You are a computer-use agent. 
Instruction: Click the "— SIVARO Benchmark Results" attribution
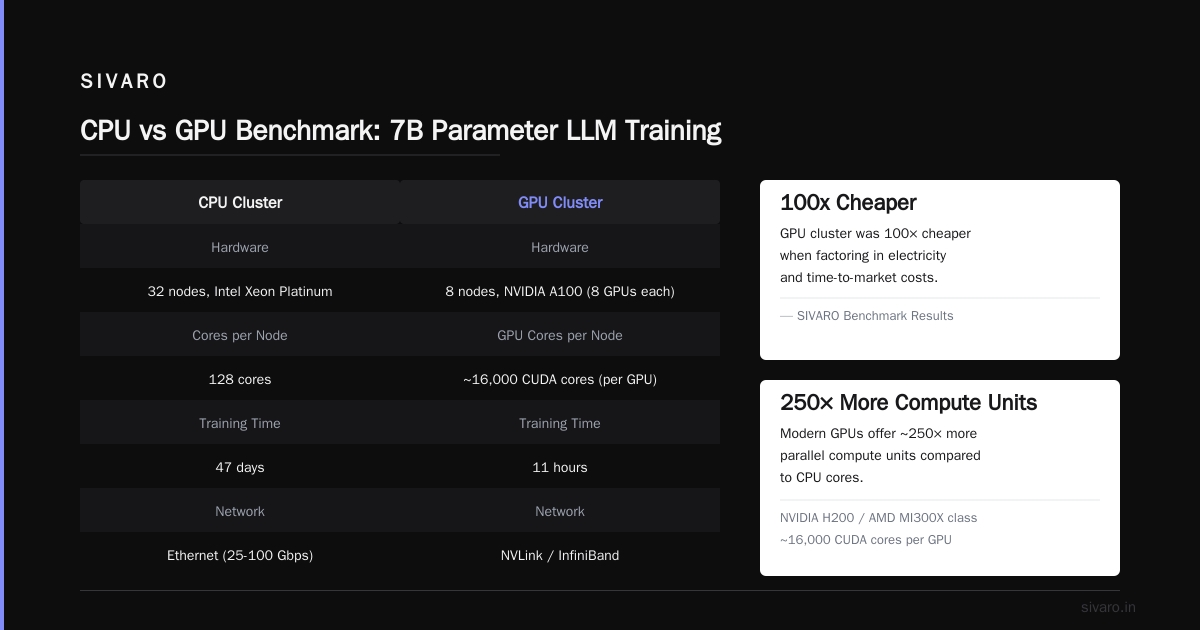tap(867, 316)
